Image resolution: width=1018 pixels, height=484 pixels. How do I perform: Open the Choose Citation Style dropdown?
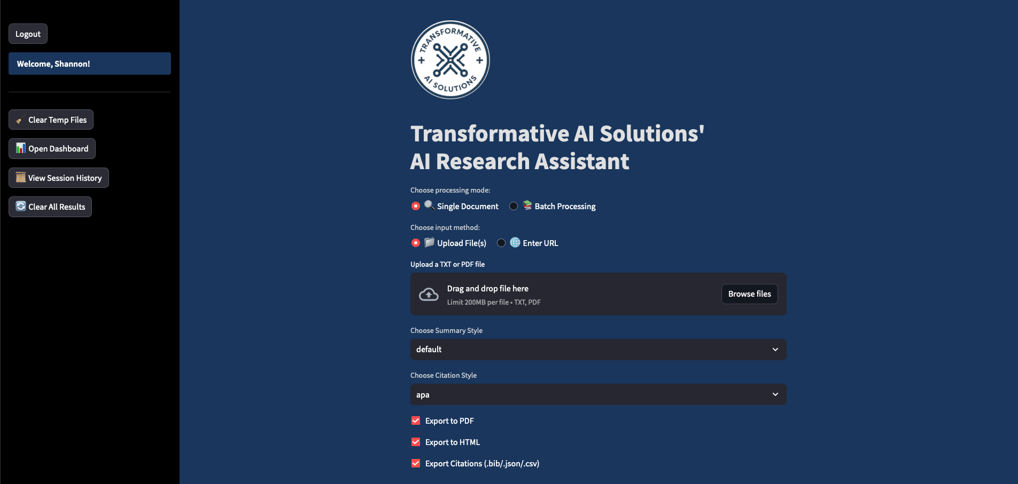(598, 394)
